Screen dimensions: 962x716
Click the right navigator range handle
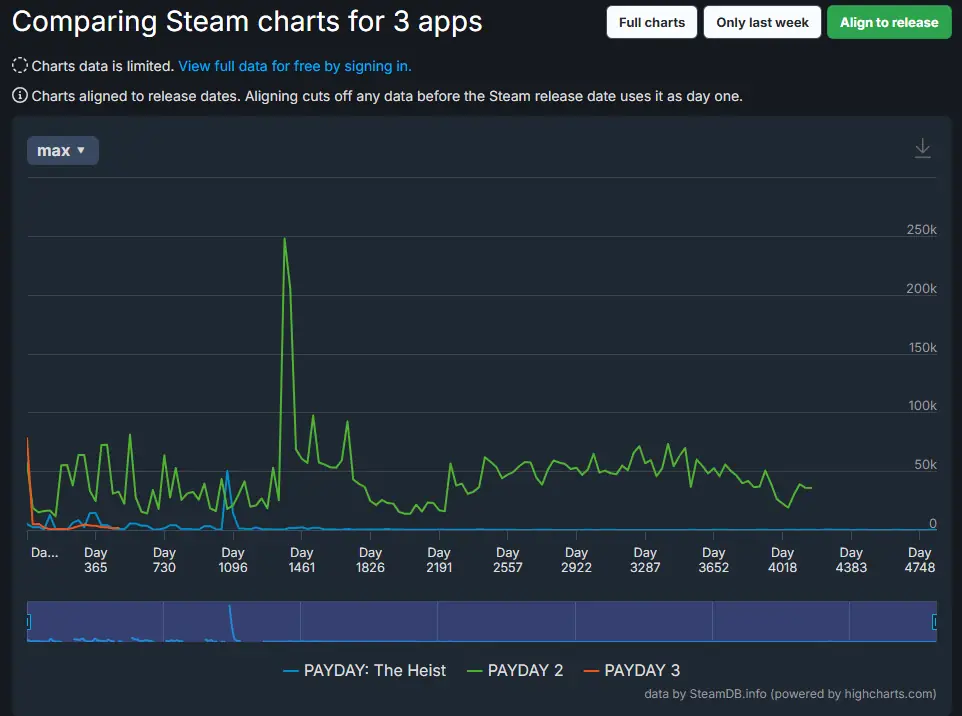pos(935,622)
